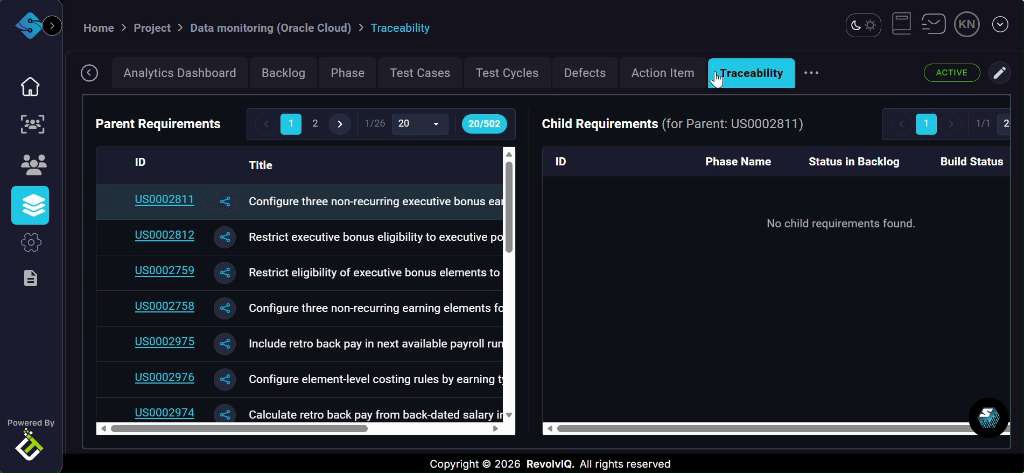Viewport: 1024px width, 473px height.
Task: Click Parent Requirements horizontal scrollbar thumb
Action: point(239,429)
